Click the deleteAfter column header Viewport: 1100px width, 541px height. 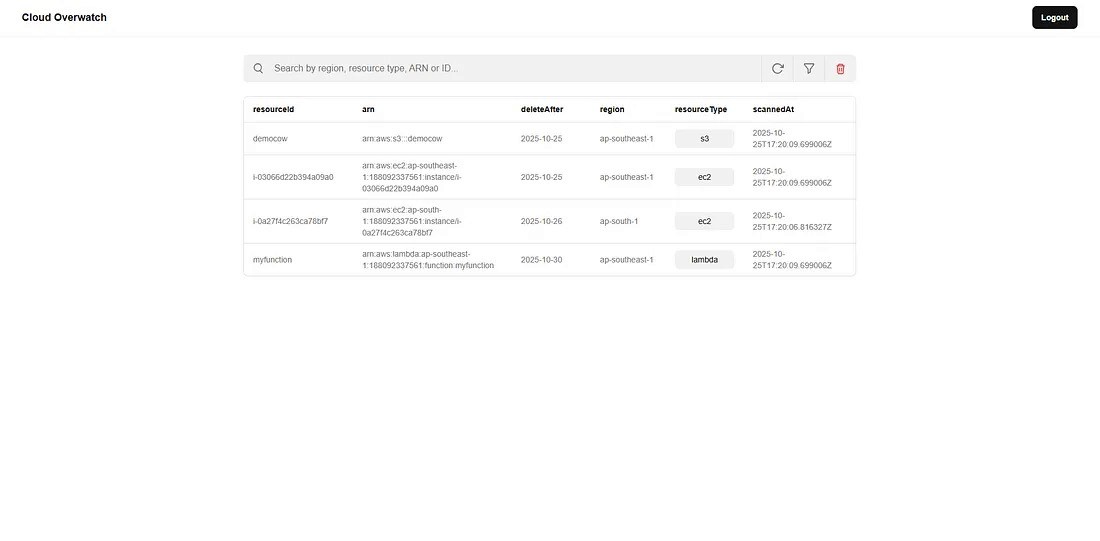coord(542,109)
